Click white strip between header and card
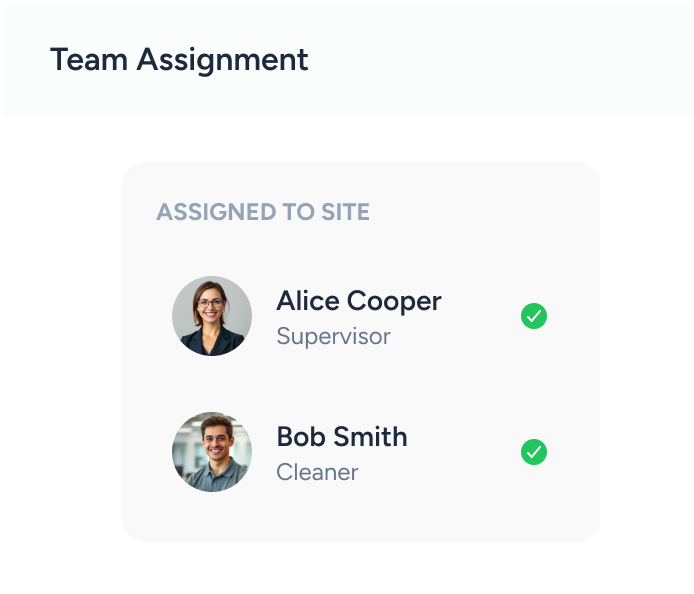 tap(360, 139)
